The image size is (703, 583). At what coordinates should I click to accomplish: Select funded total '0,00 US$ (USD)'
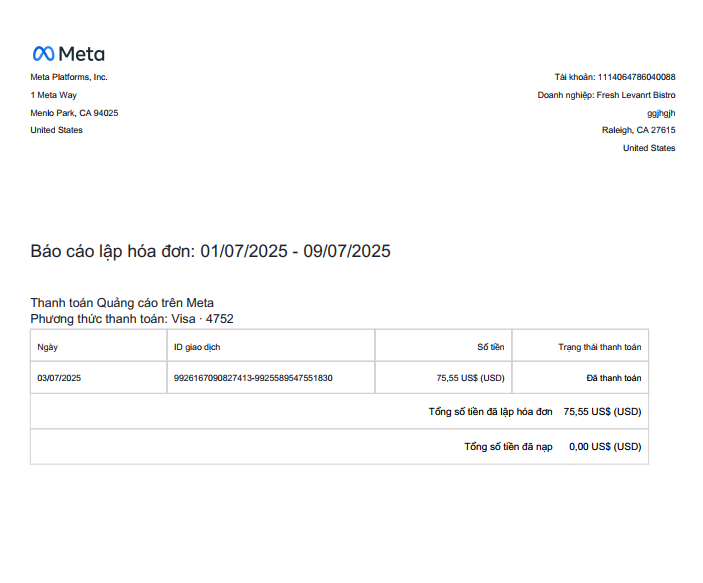(605, 447)
